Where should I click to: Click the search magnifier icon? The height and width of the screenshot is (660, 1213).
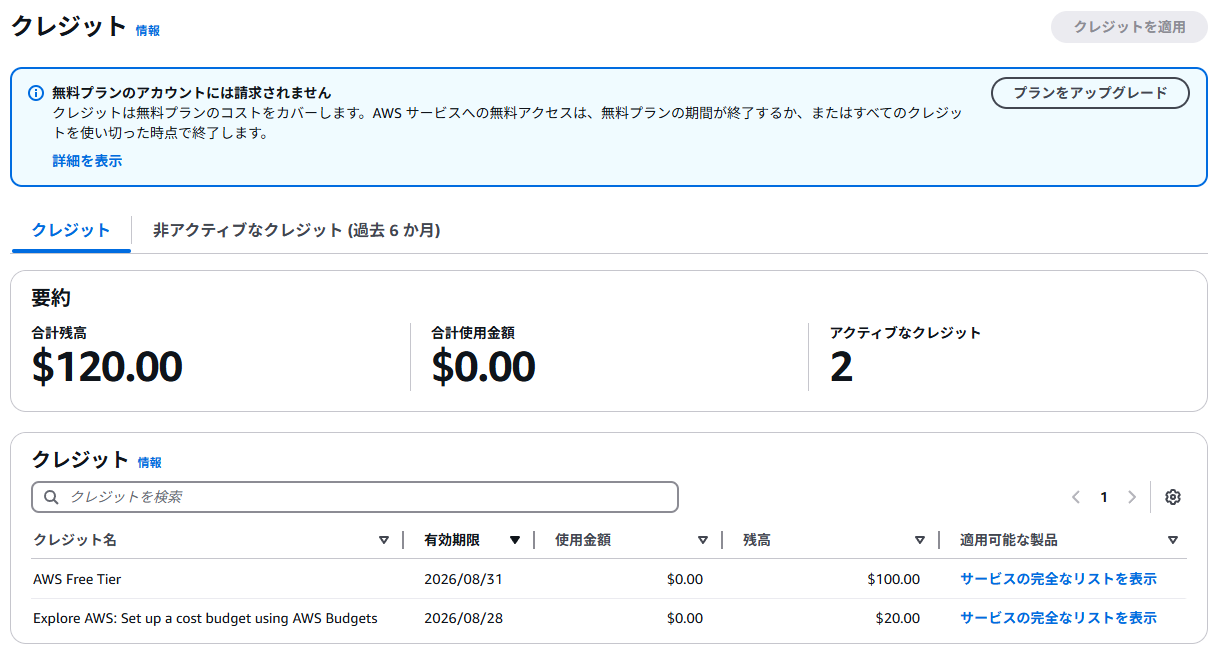(x=51, y=497)
